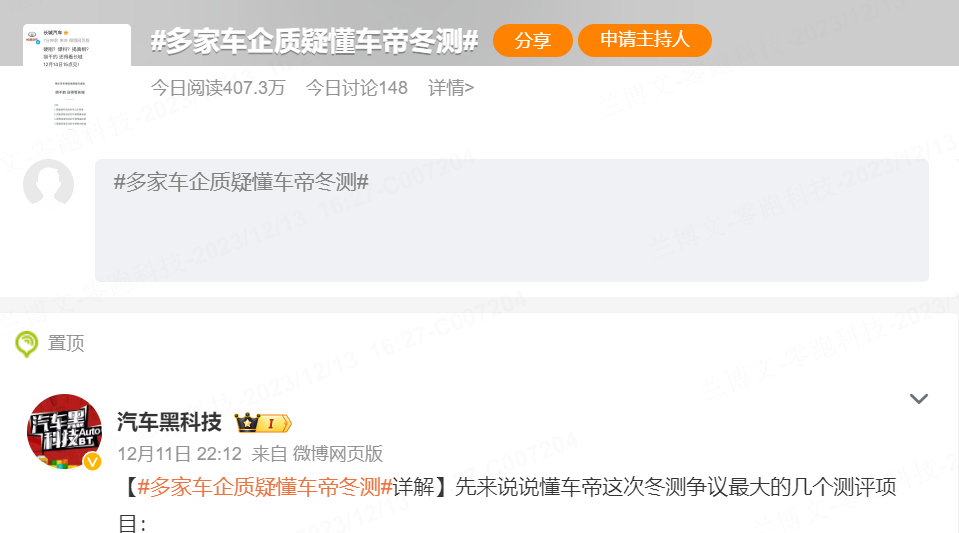Click the gray default user avatar
The width and height of the screenshot is (959, 533).
click(48, 184)
